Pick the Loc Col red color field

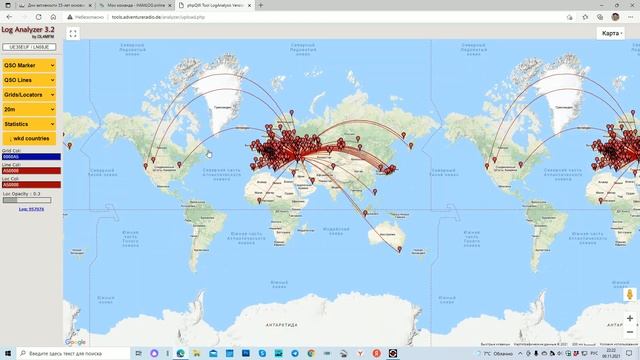pos(31,185)
